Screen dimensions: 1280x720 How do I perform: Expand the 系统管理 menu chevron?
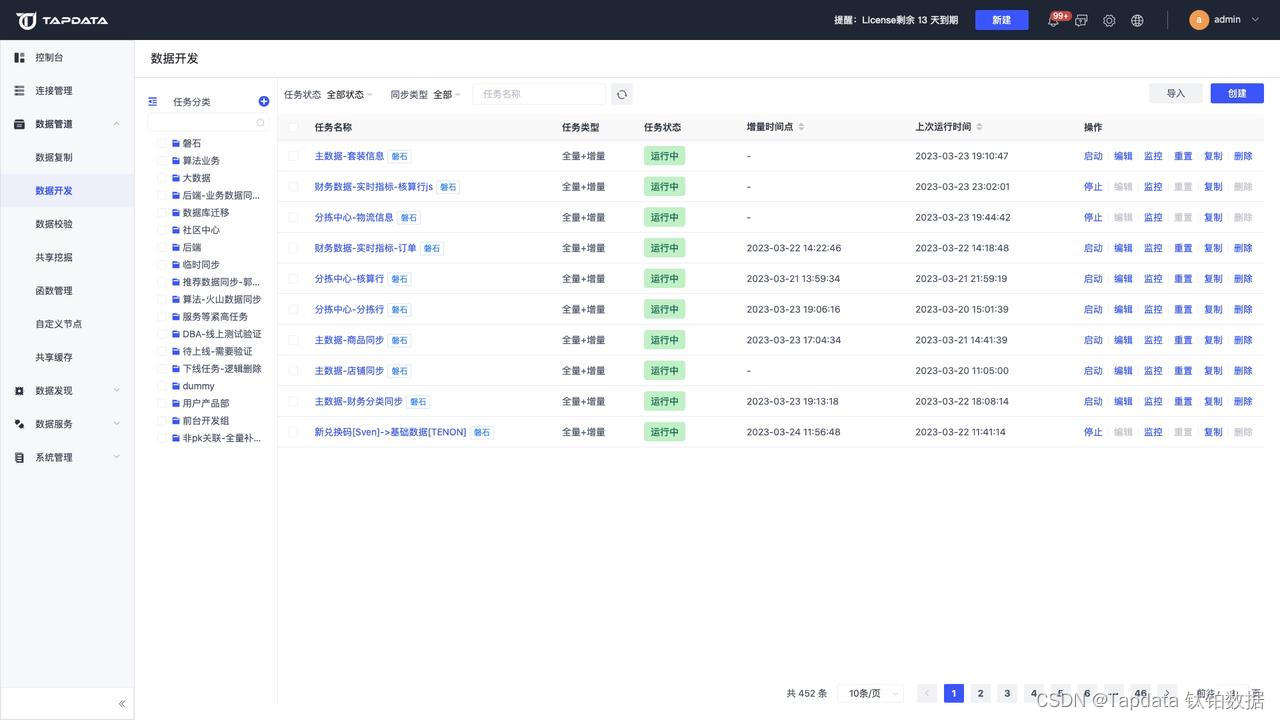(116, 458)
